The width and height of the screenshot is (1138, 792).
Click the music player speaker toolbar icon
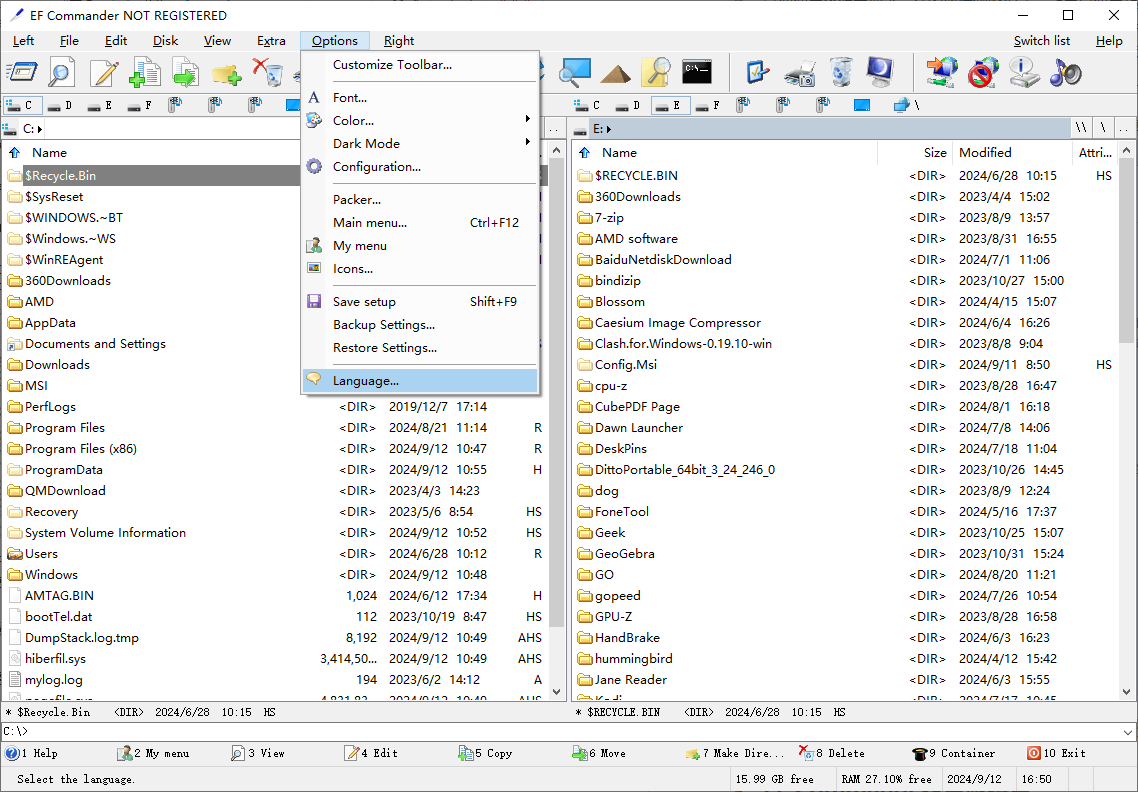(1066, 73)
